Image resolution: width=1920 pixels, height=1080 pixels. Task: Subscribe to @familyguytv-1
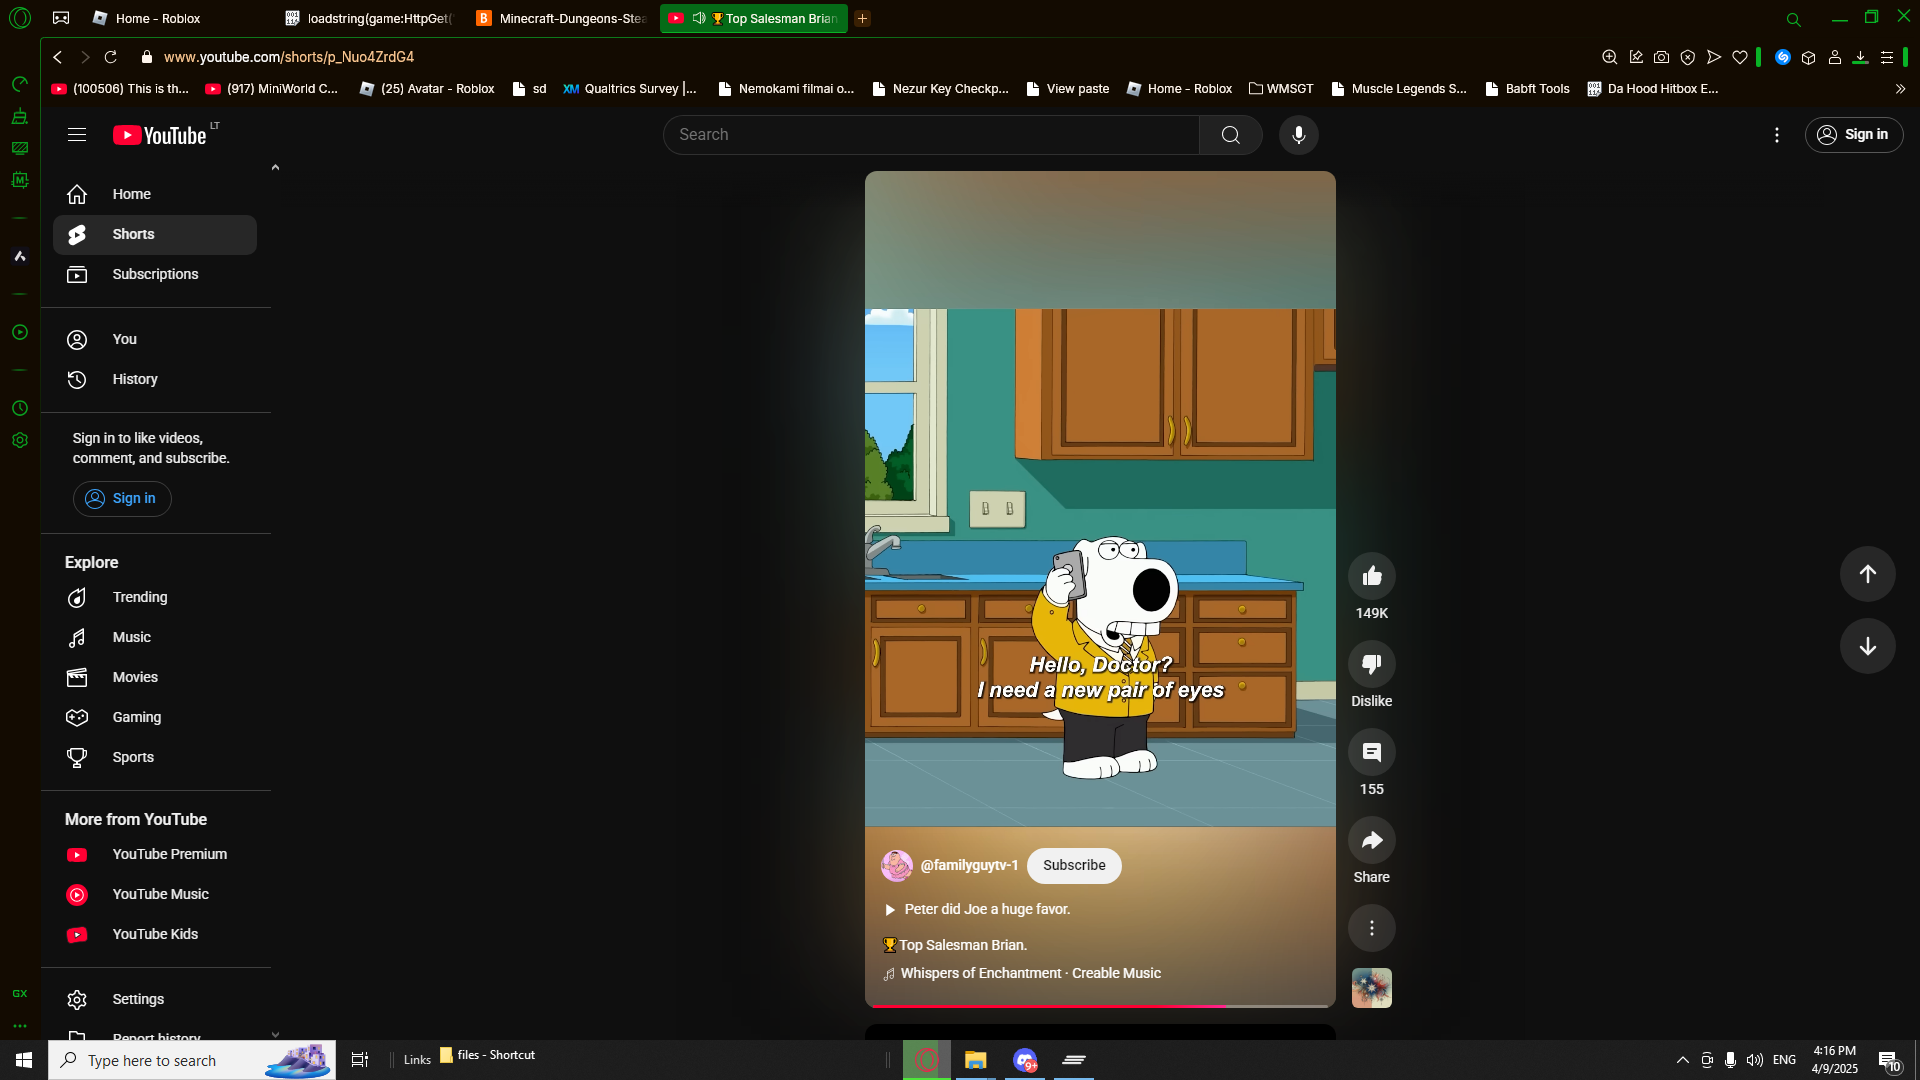coord(1074,866)
